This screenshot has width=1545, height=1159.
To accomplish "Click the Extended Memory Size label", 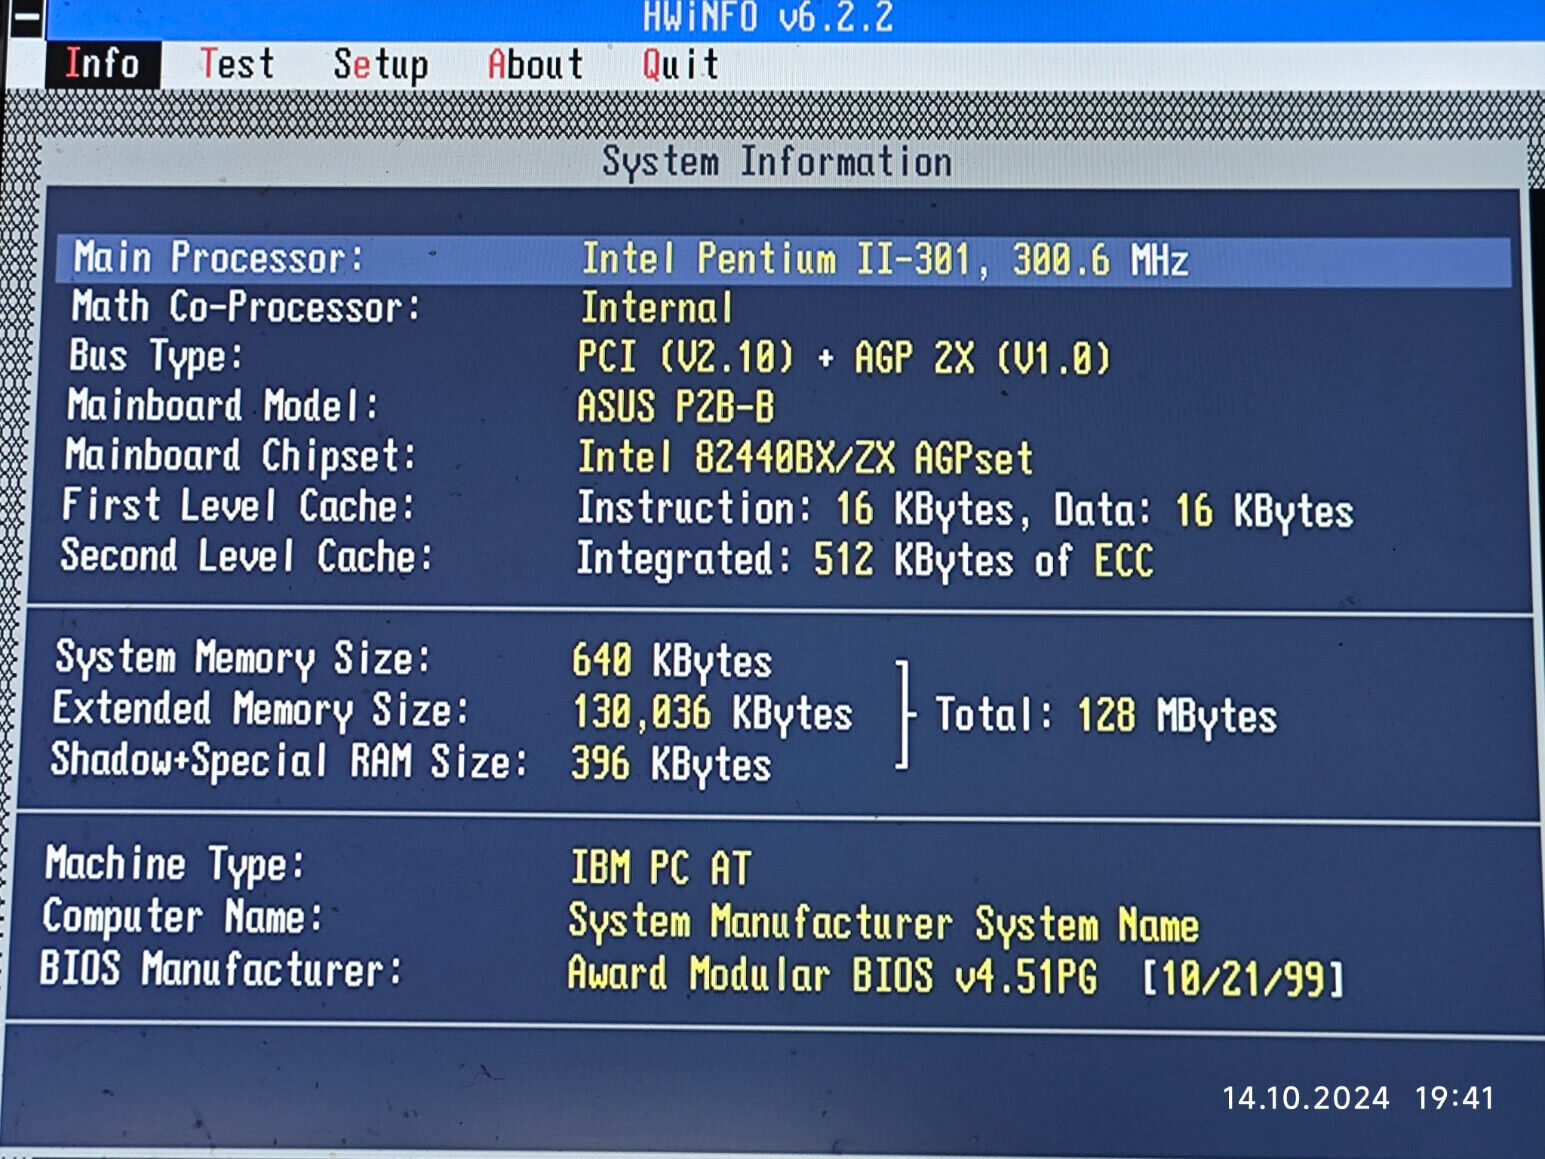I will tap(260, 710).
